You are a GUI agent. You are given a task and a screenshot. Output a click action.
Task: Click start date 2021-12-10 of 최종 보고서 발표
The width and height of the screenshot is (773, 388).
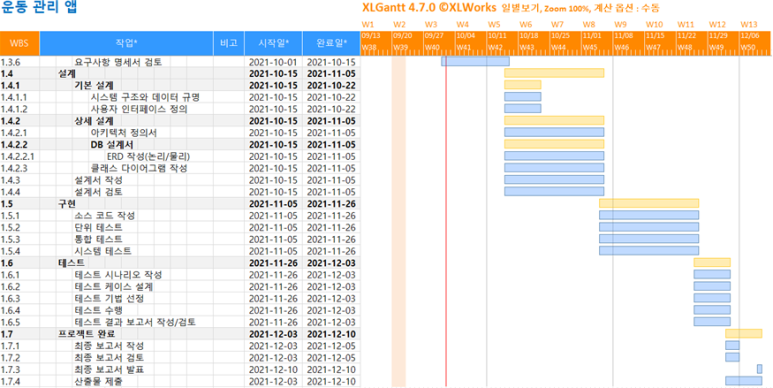pos(273,370)
